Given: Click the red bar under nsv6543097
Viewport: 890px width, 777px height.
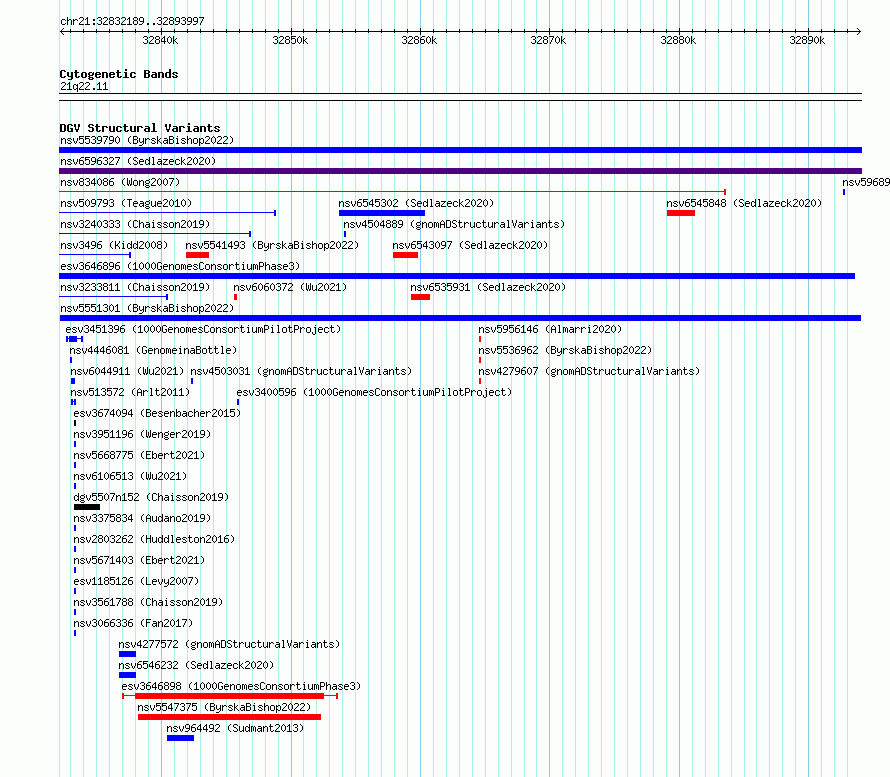Looking at the screenshot, I should (405, 255).
